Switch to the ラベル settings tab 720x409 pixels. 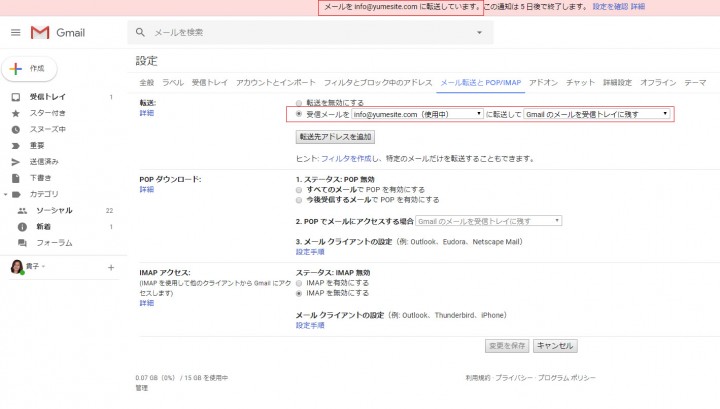tap(173, 83)
